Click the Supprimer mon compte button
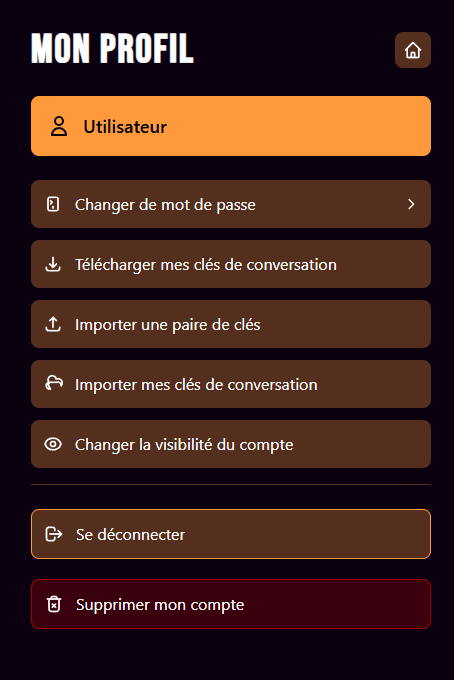454x680 pixels. click(x=231, y=604)
